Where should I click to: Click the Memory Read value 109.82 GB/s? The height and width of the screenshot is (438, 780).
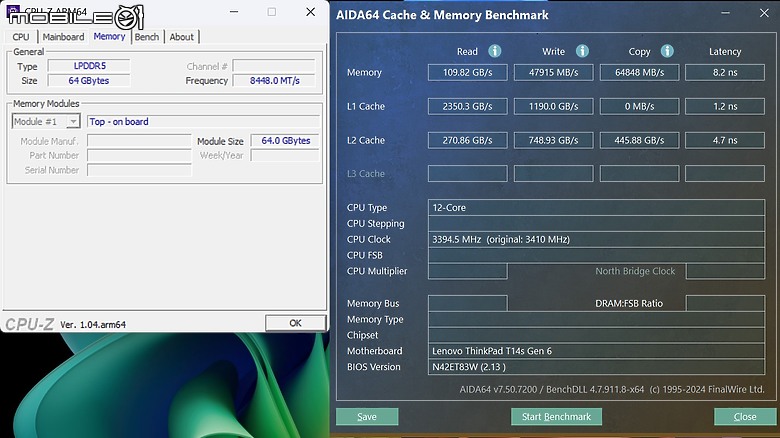coord(468,72)
